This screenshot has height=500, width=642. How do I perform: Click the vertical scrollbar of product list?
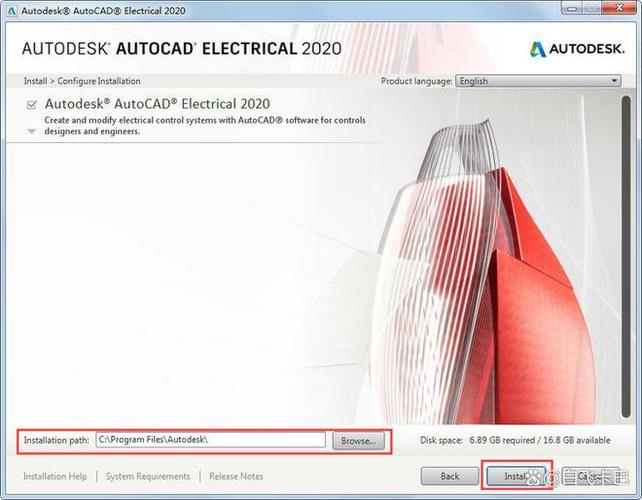[626, 256]
